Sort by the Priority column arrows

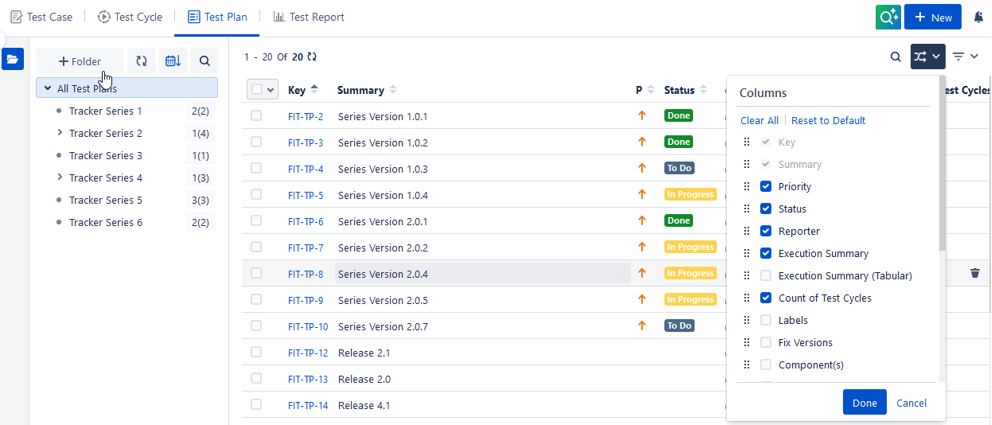click(x=651, y=90)
